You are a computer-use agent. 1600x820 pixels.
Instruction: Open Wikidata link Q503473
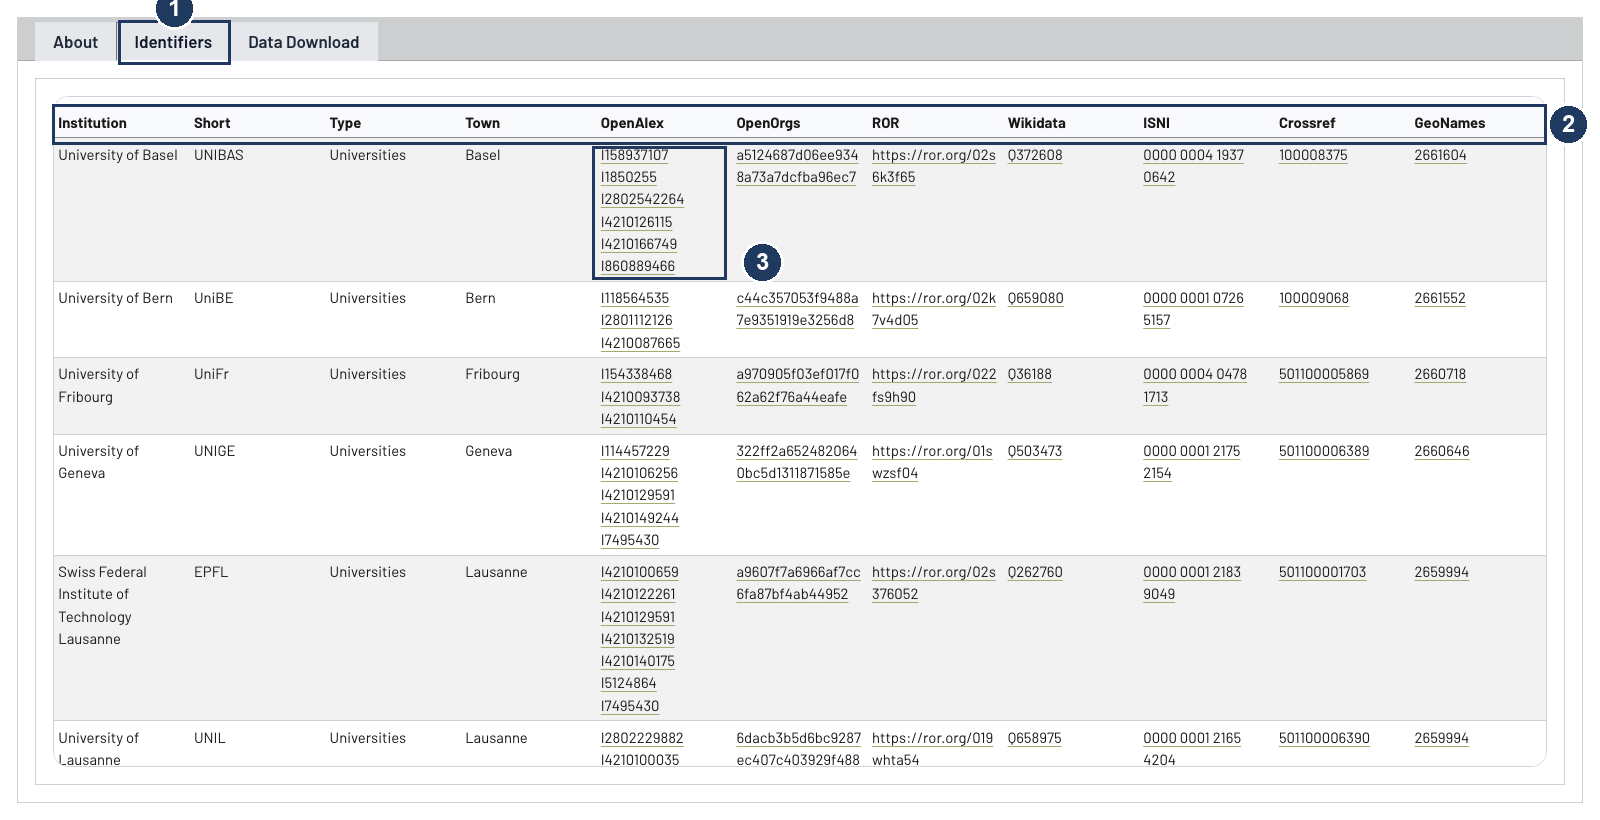pos(1034,451)
